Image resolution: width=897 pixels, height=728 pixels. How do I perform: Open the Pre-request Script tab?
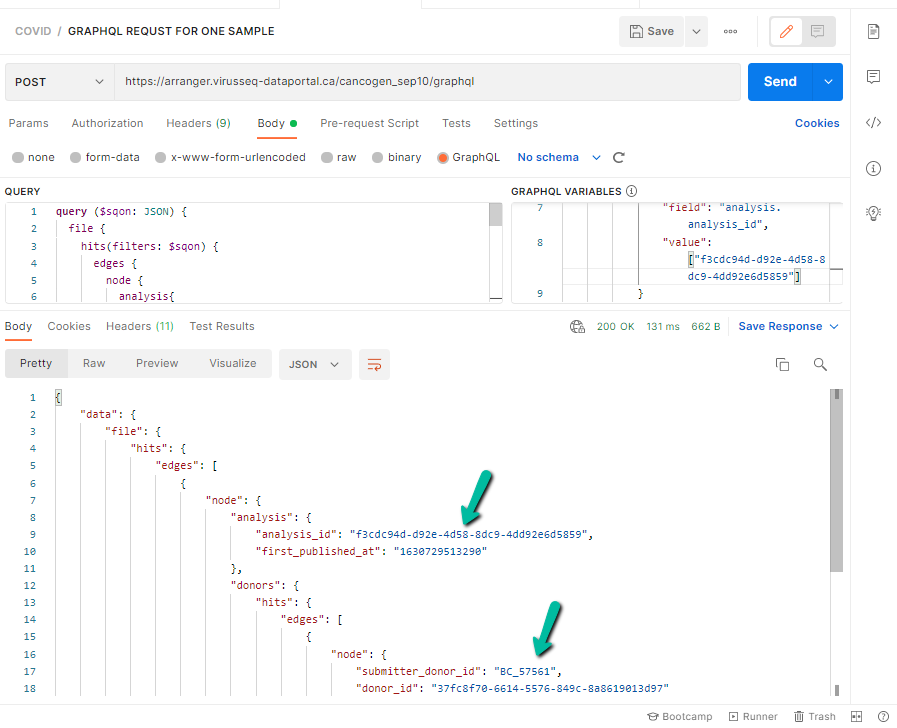click(x=369, y=123)
